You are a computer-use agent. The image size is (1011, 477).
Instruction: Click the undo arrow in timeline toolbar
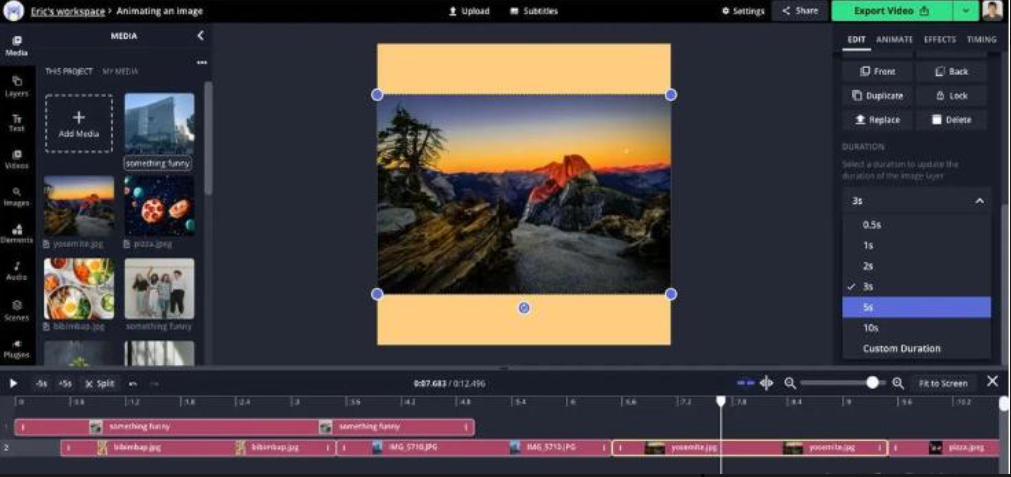(132, 383)
